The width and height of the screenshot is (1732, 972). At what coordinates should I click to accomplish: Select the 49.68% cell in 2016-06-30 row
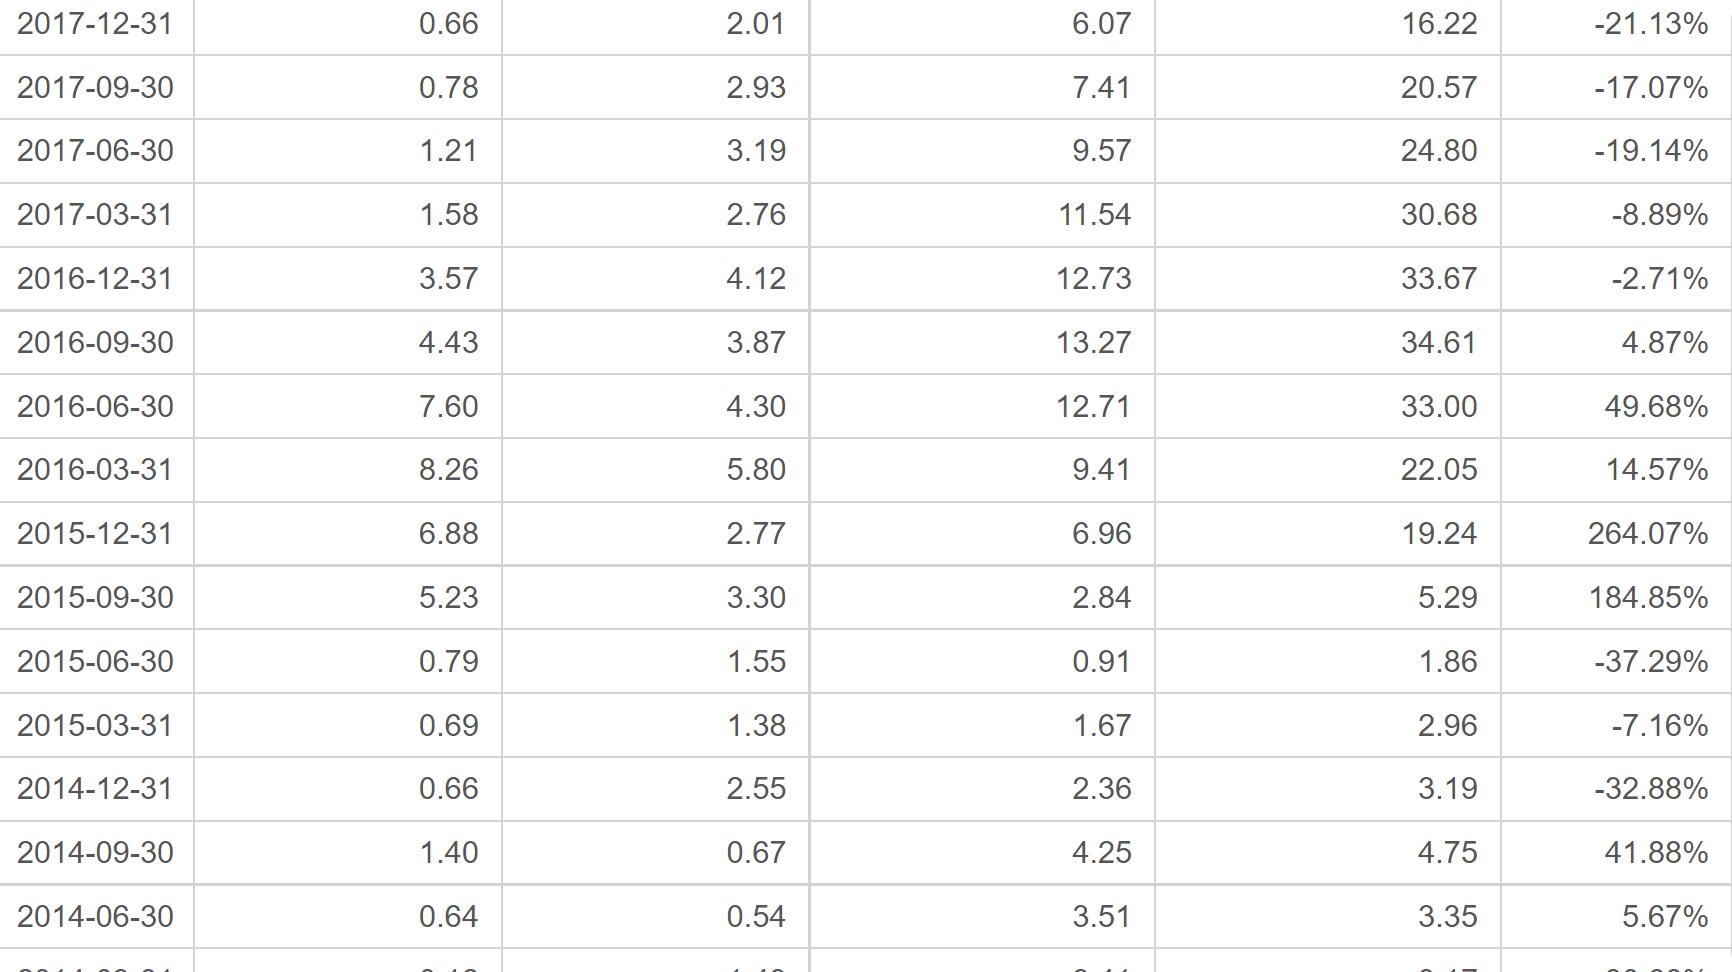tap(1616, 407)
